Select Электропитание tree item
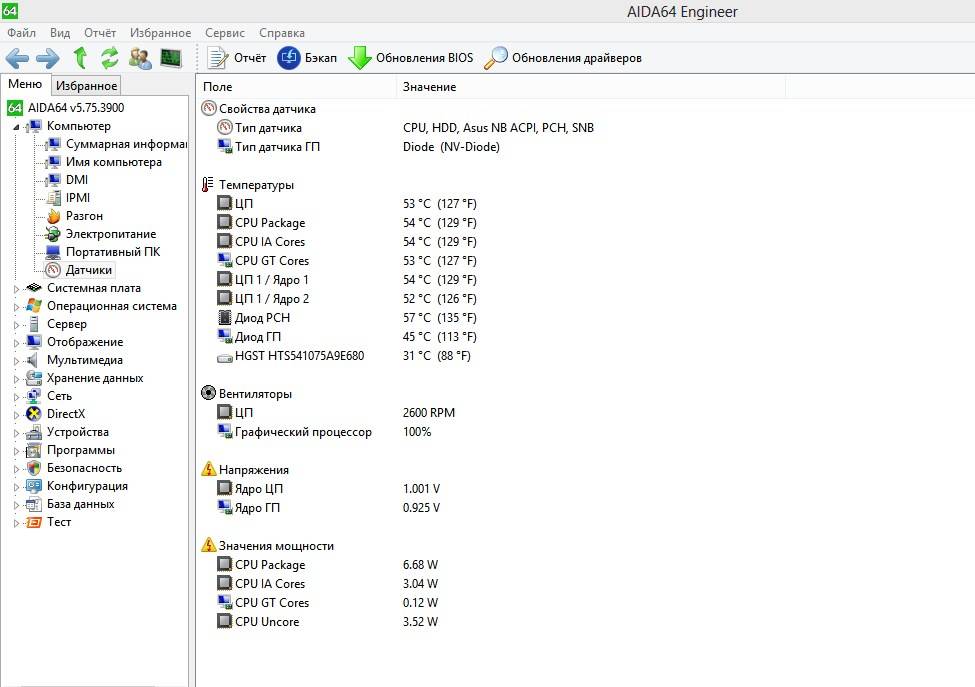Image resolution: width=975 pixels, height=687 pixels. [111, 234]
